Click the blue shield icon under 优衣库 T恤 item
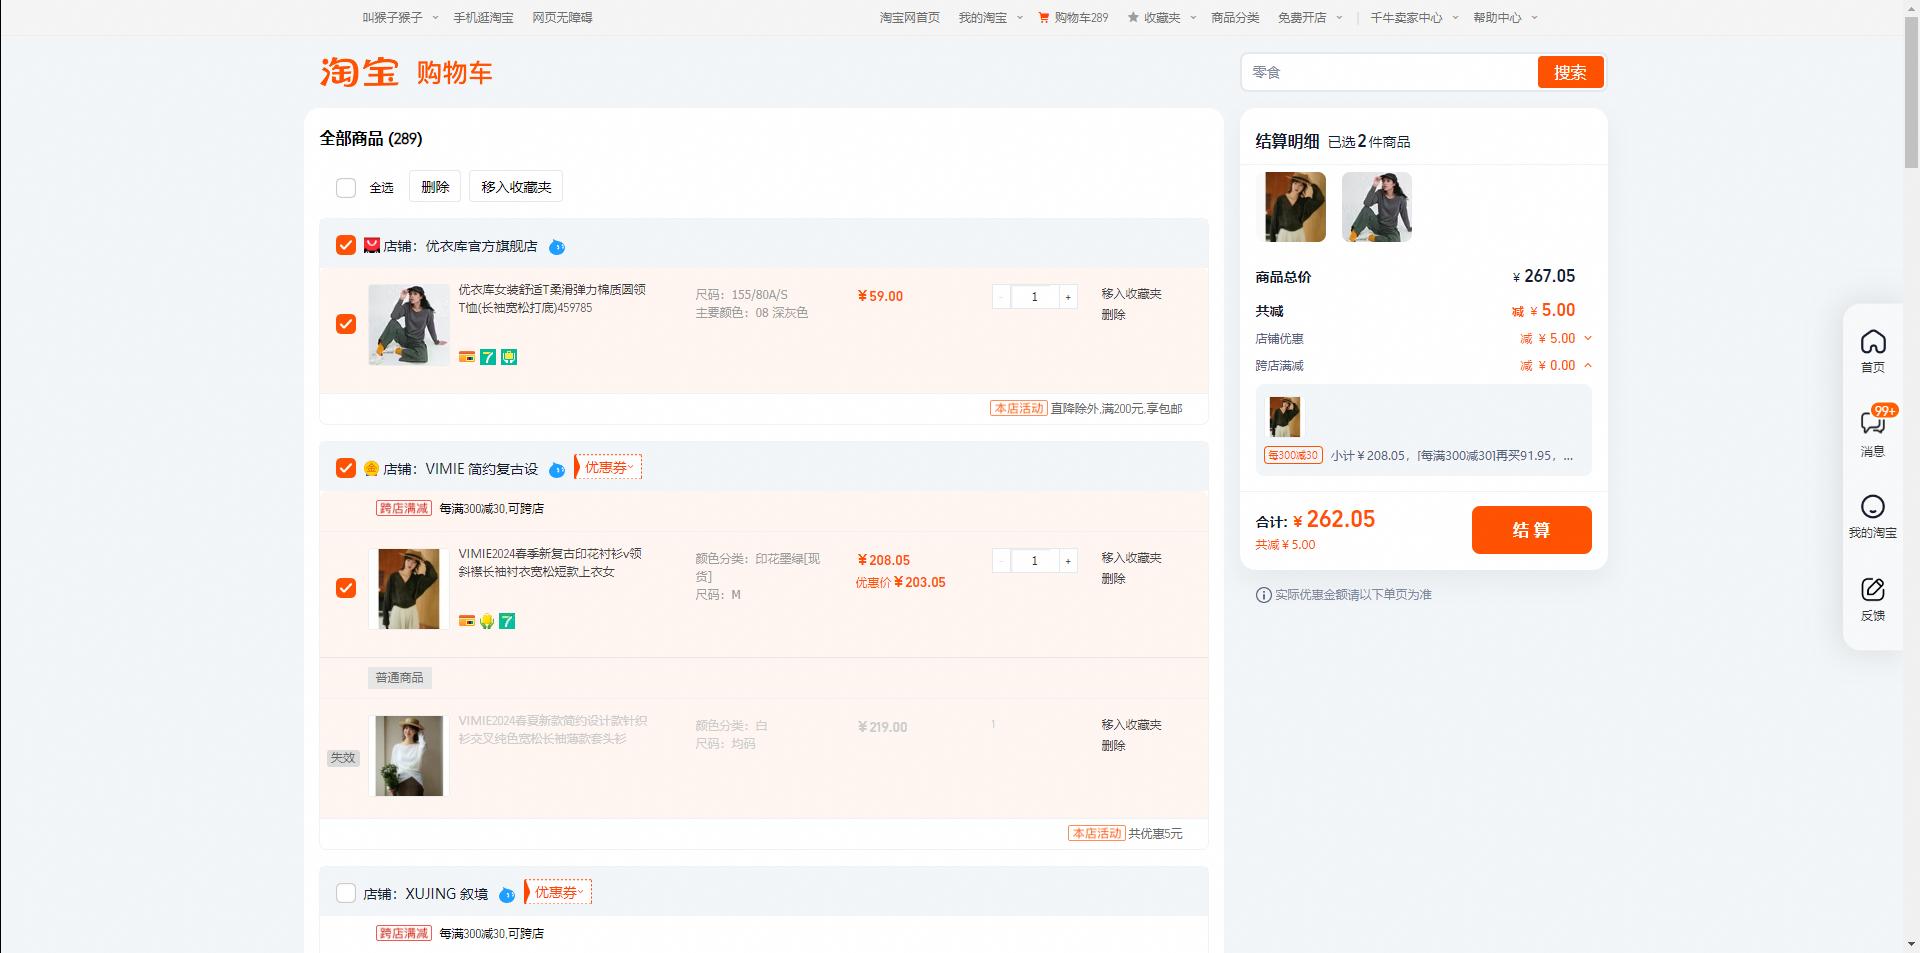The image size is (1920, 953). (x=509, y=357)
